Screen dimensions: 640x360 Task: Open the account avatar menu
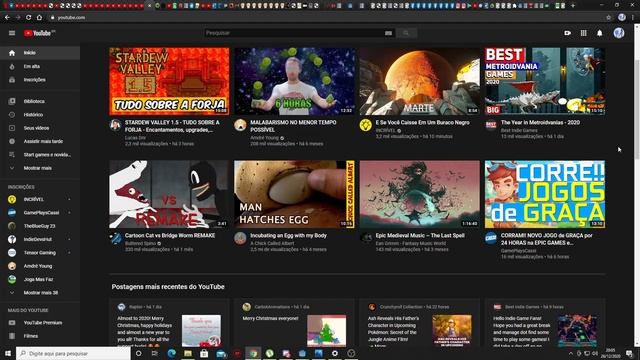click(x=619, y=33)
